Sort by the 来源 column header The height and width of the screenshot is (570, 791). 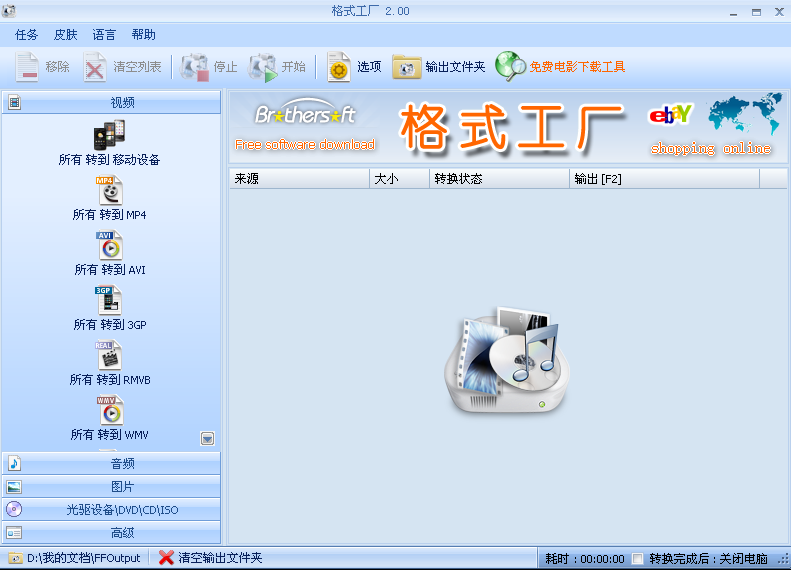(x=299, y=179)
